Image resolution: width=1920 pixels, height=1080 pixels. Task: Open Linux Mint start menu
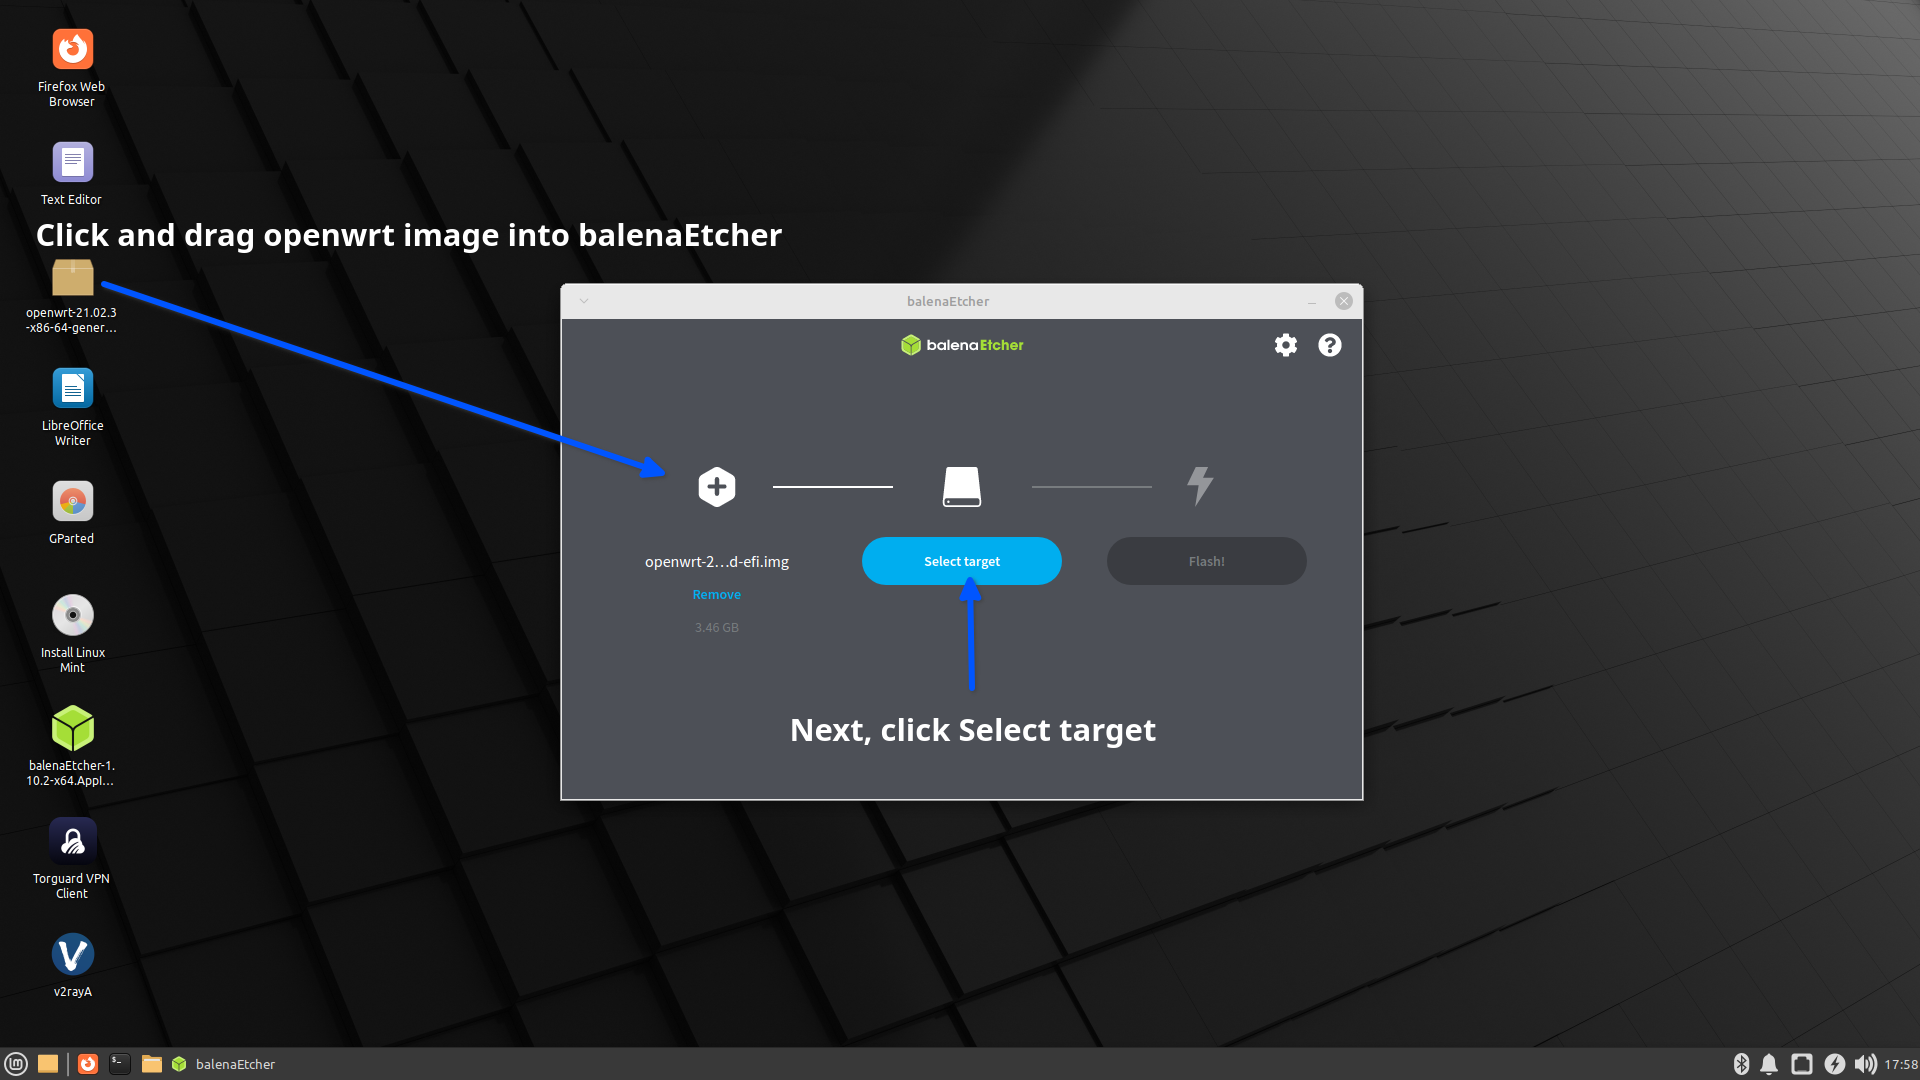point(16,1064)
